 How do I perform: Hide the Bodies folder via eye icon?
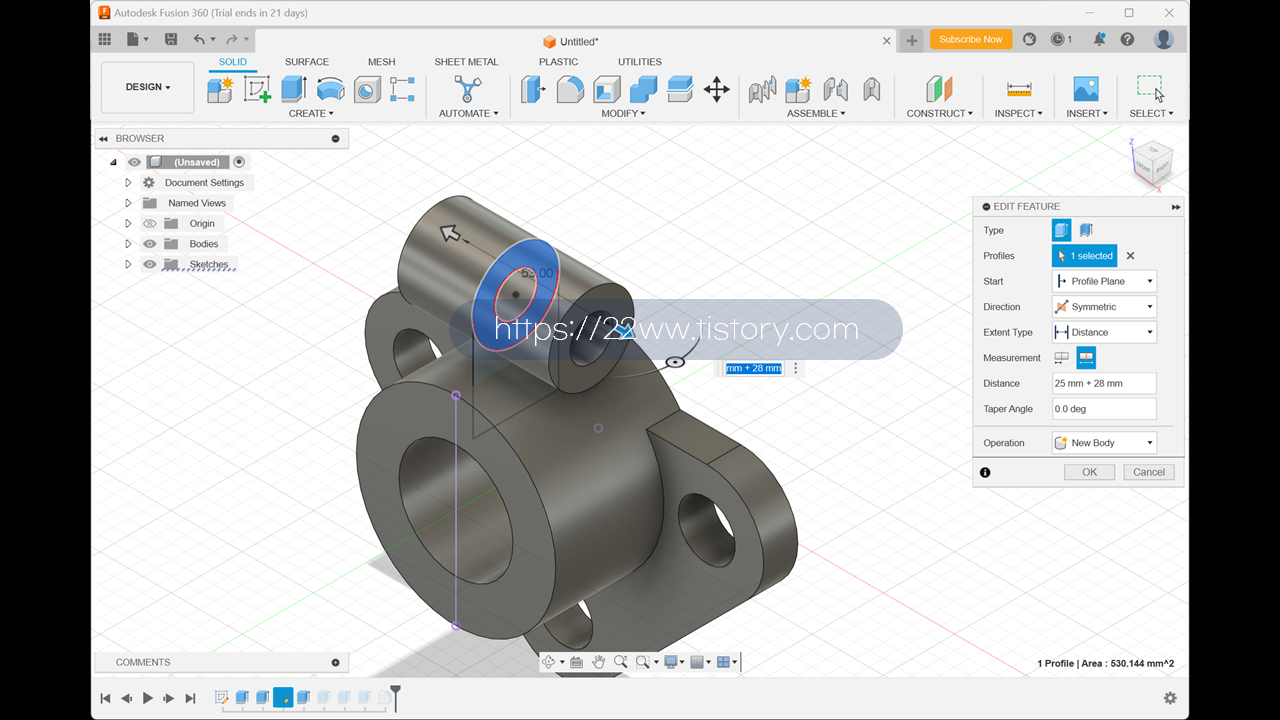[x=149, y=244]
